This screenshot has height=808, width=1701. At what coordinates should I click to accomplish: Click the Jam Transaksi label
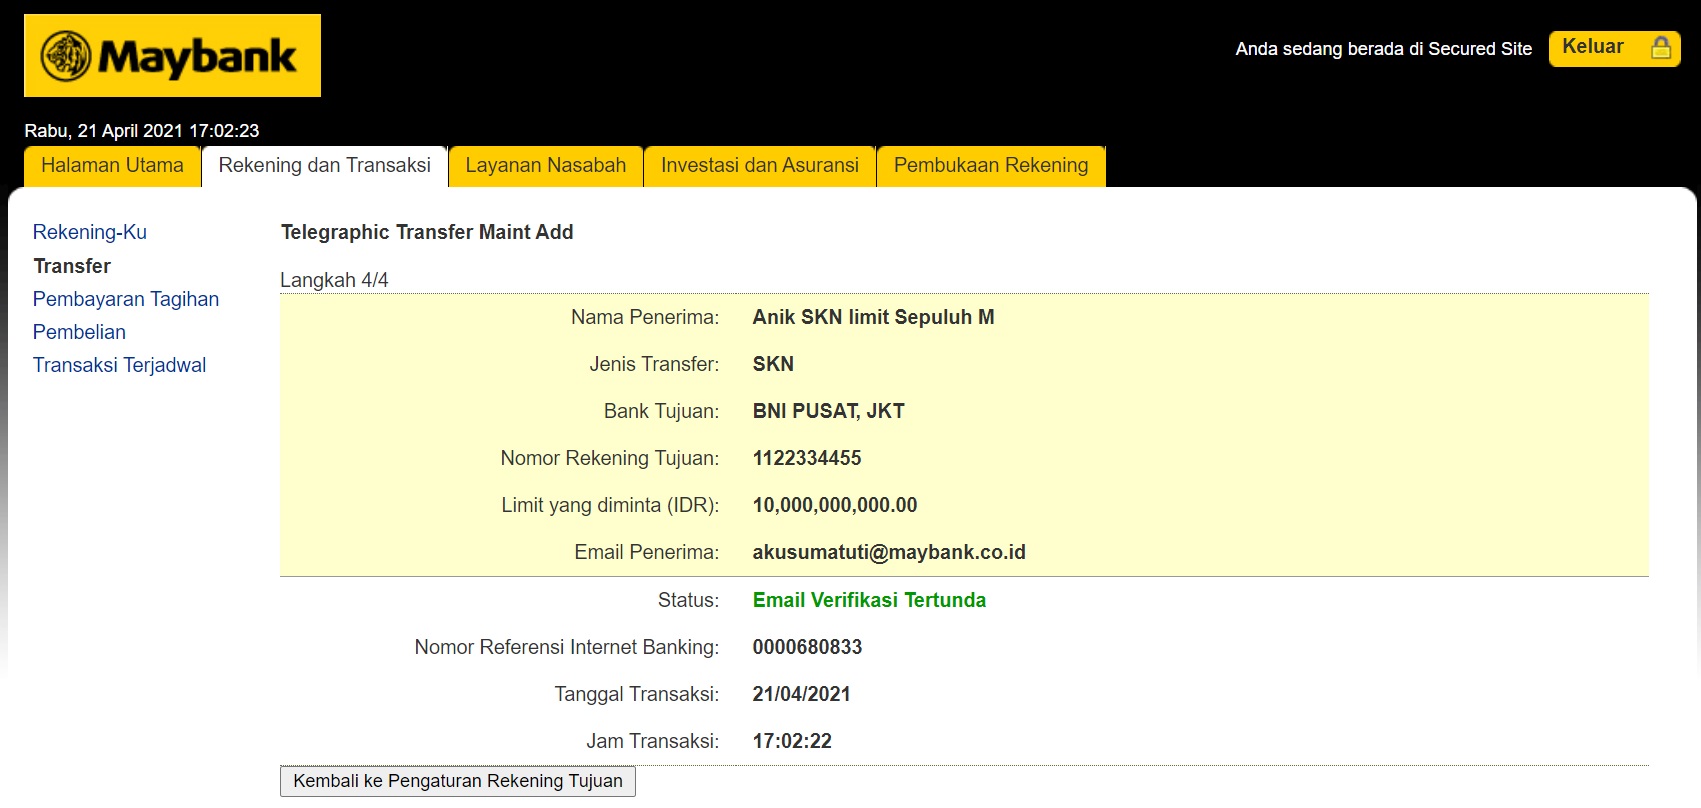point(653,741)
